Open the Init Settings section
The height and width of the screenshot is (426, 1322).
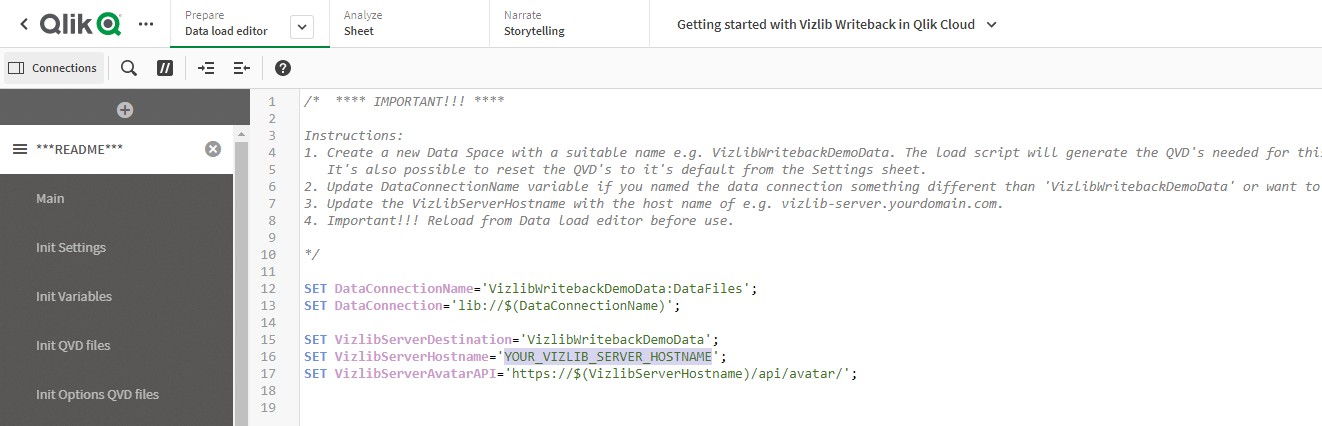tap(117, 247)
